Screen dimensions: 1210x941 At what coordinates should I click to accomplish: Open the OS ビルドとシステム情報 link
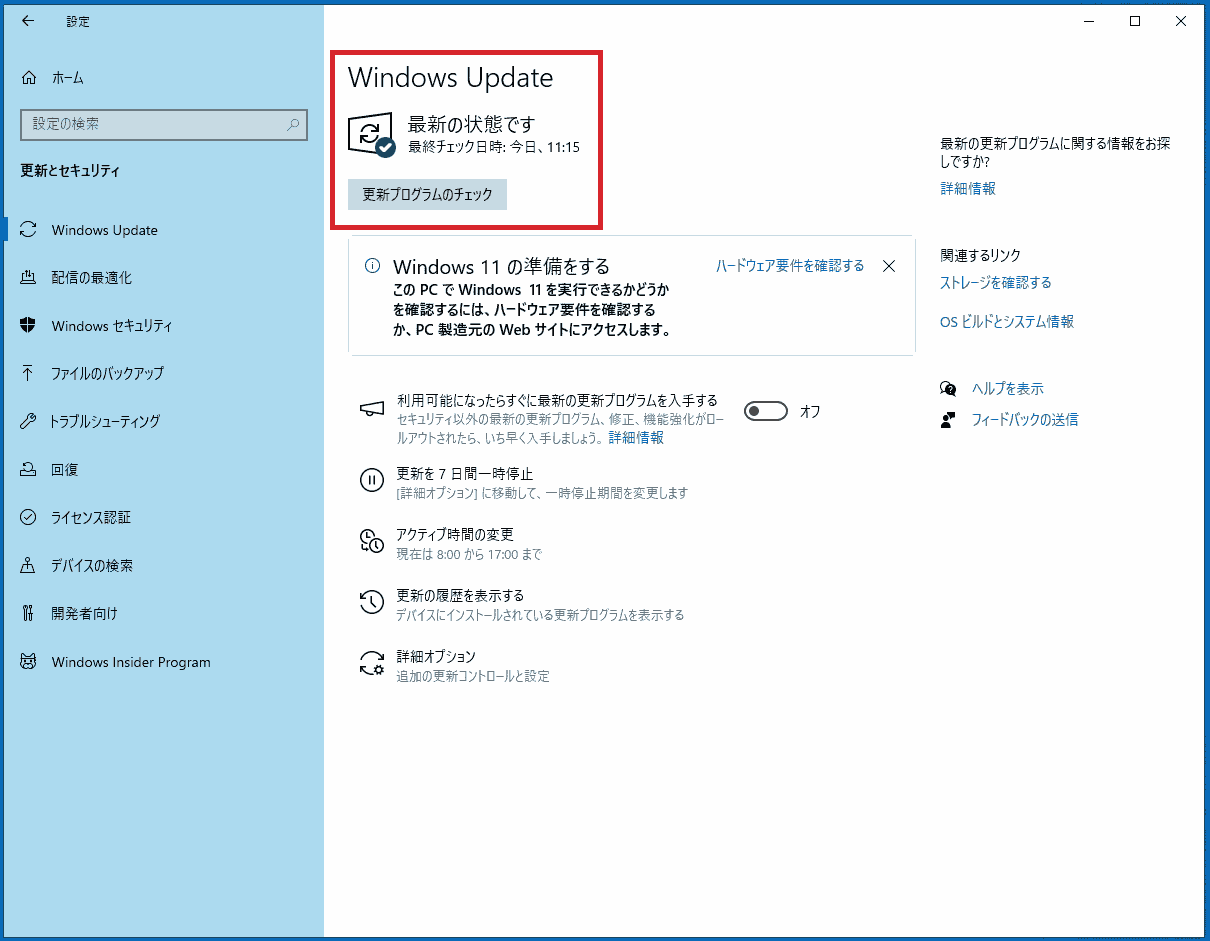[x=1007, y=322]
